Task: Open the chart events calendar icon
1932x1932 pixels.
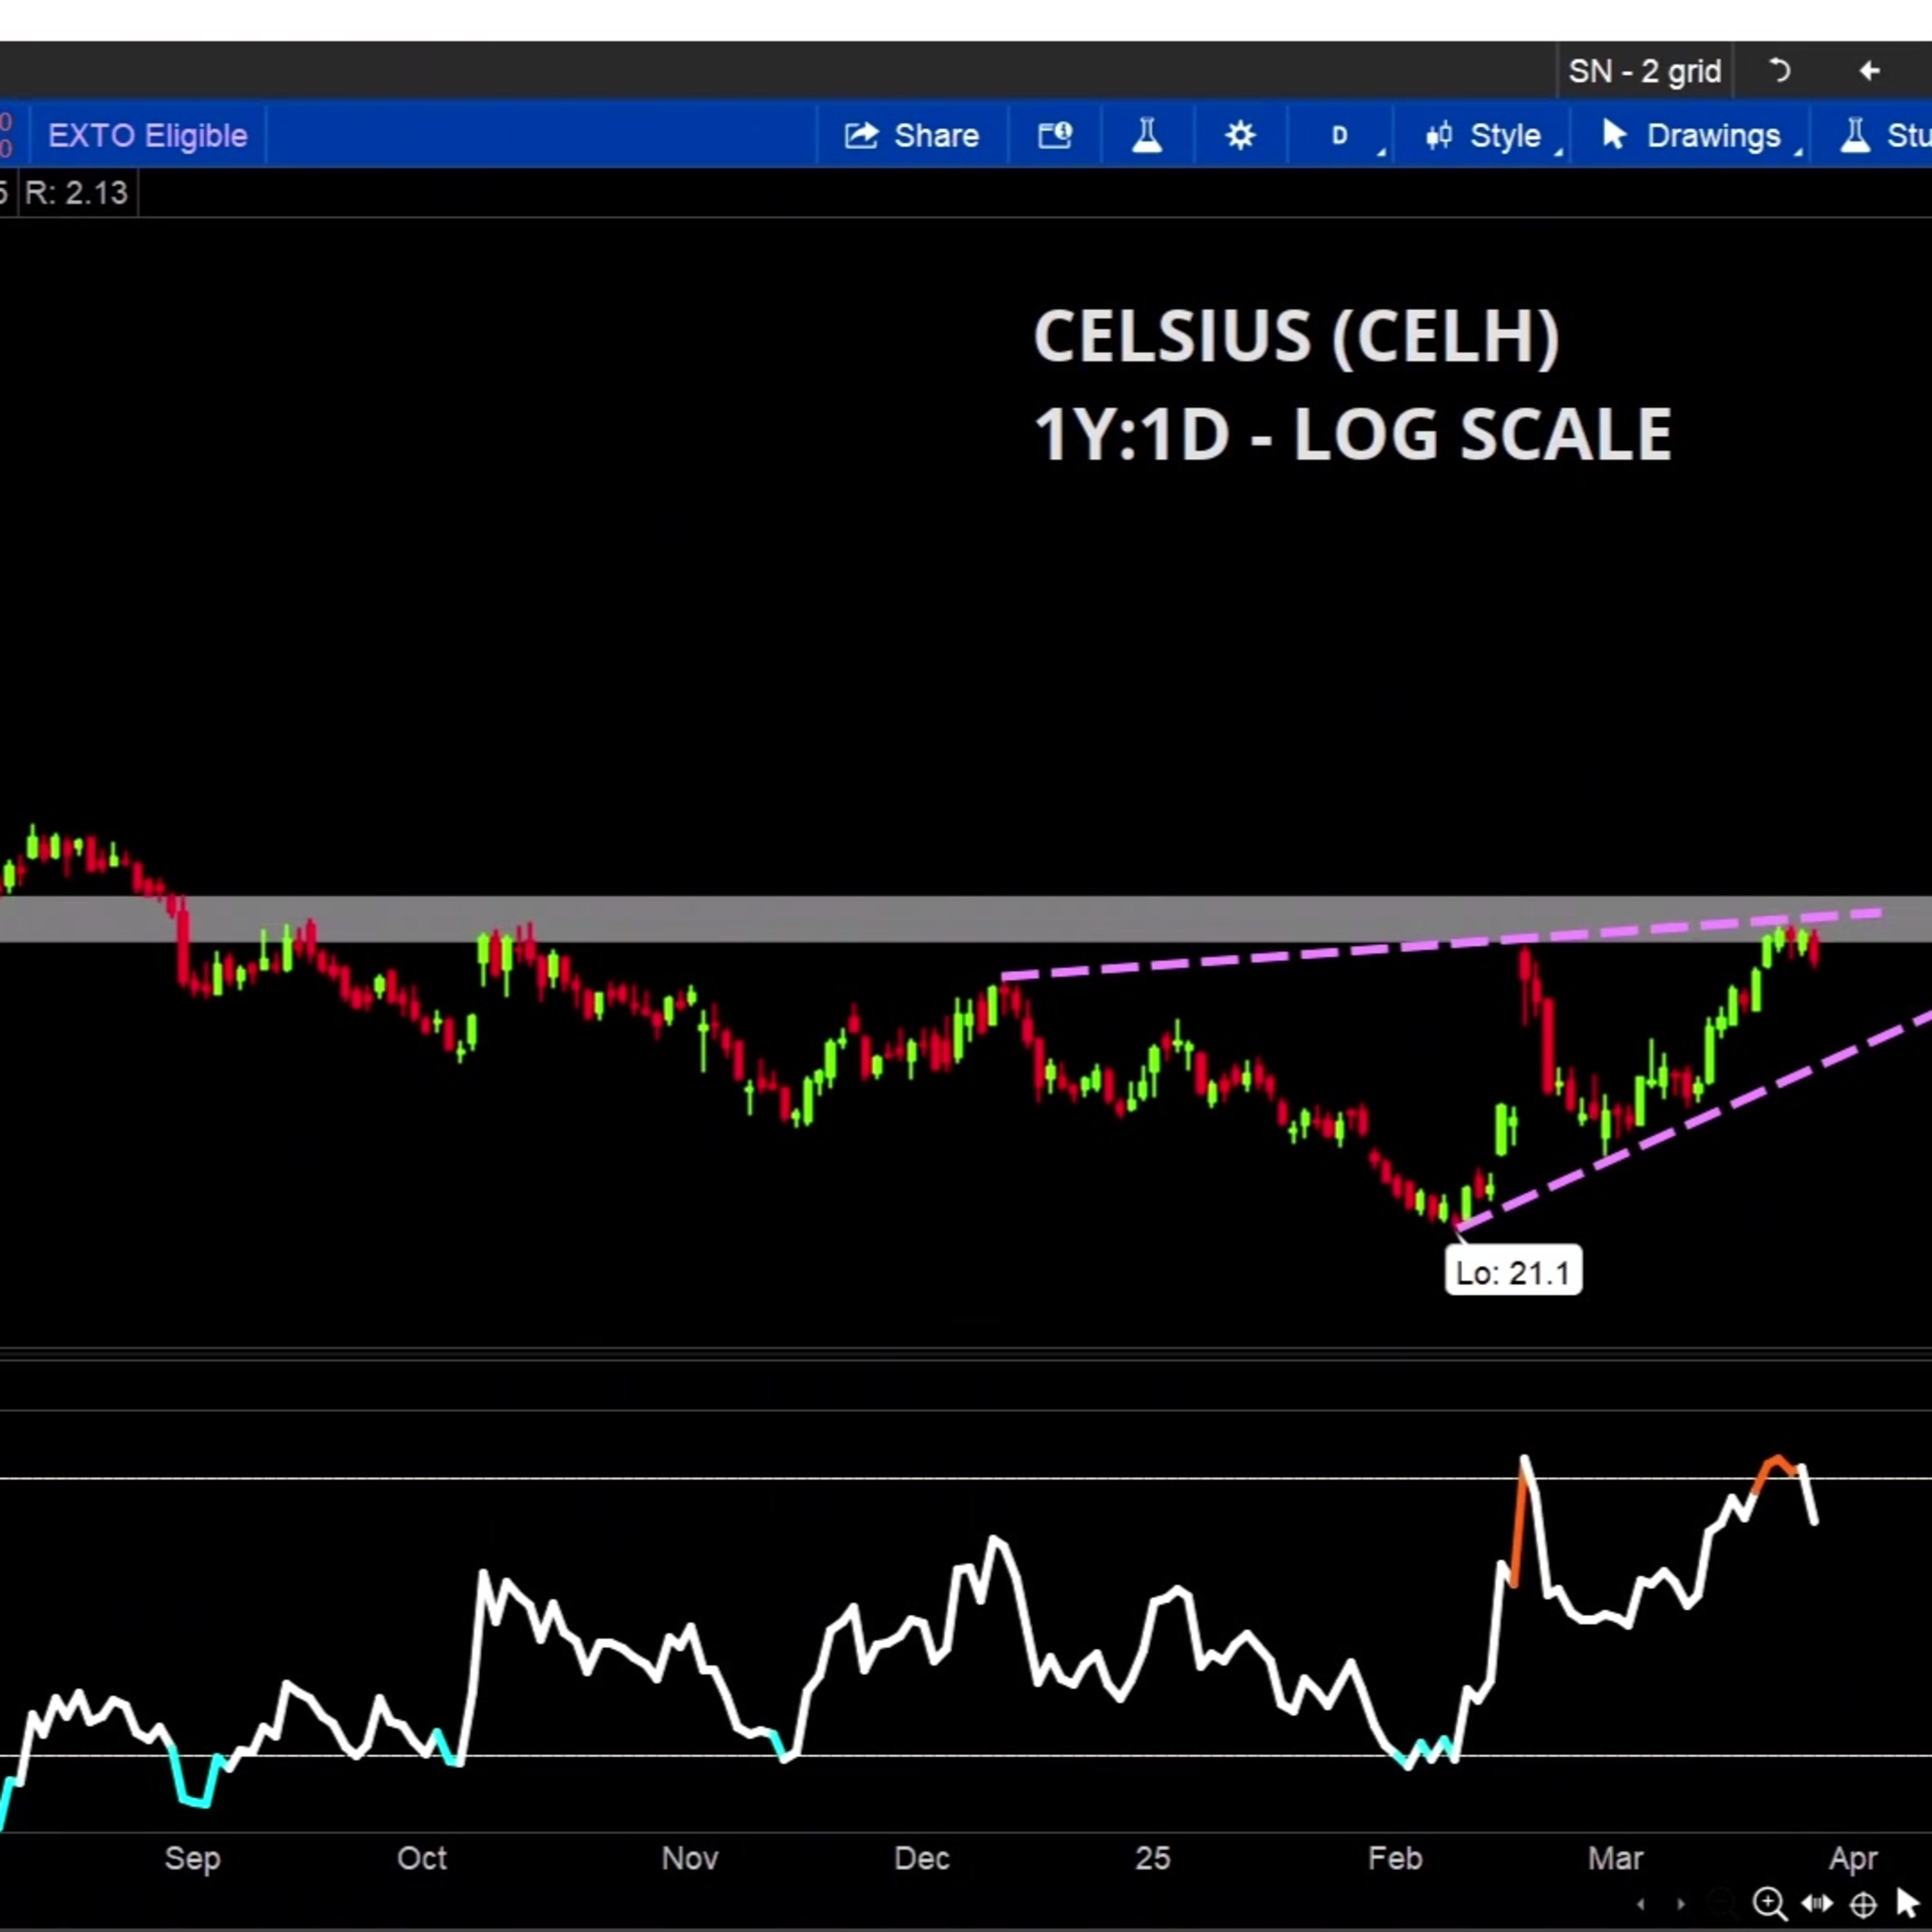Action: pyautogui.click(x=1055, y=135)
